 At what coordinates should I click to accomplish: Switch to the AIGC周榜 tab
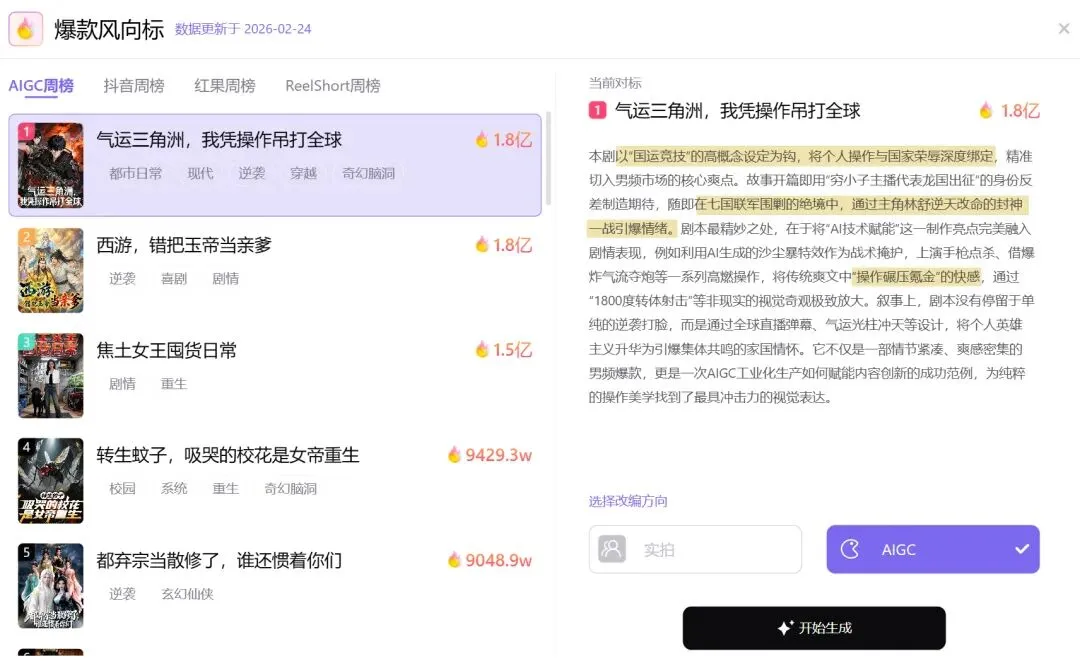click(x=41, y=85)
